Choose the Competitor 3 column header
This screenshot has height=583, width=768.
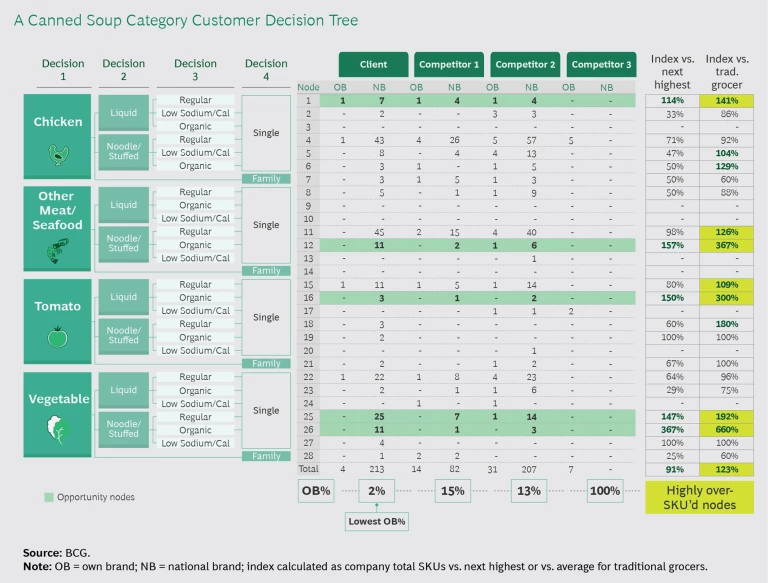click(x=600, y=65)
